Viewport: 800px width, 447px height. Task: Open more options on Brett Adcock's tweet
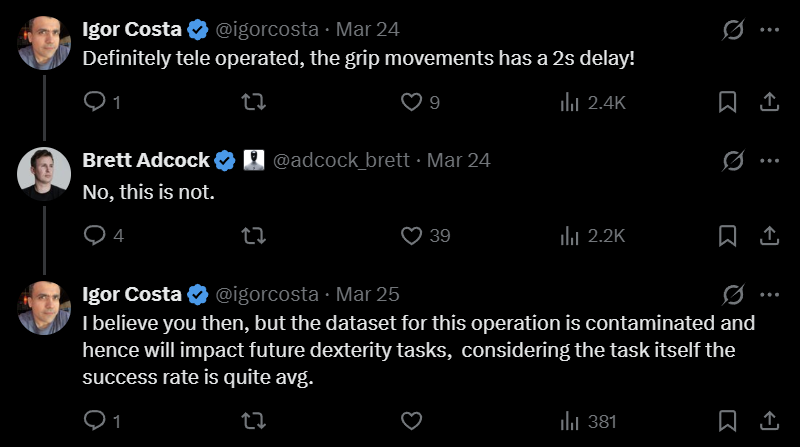(769, 160)
